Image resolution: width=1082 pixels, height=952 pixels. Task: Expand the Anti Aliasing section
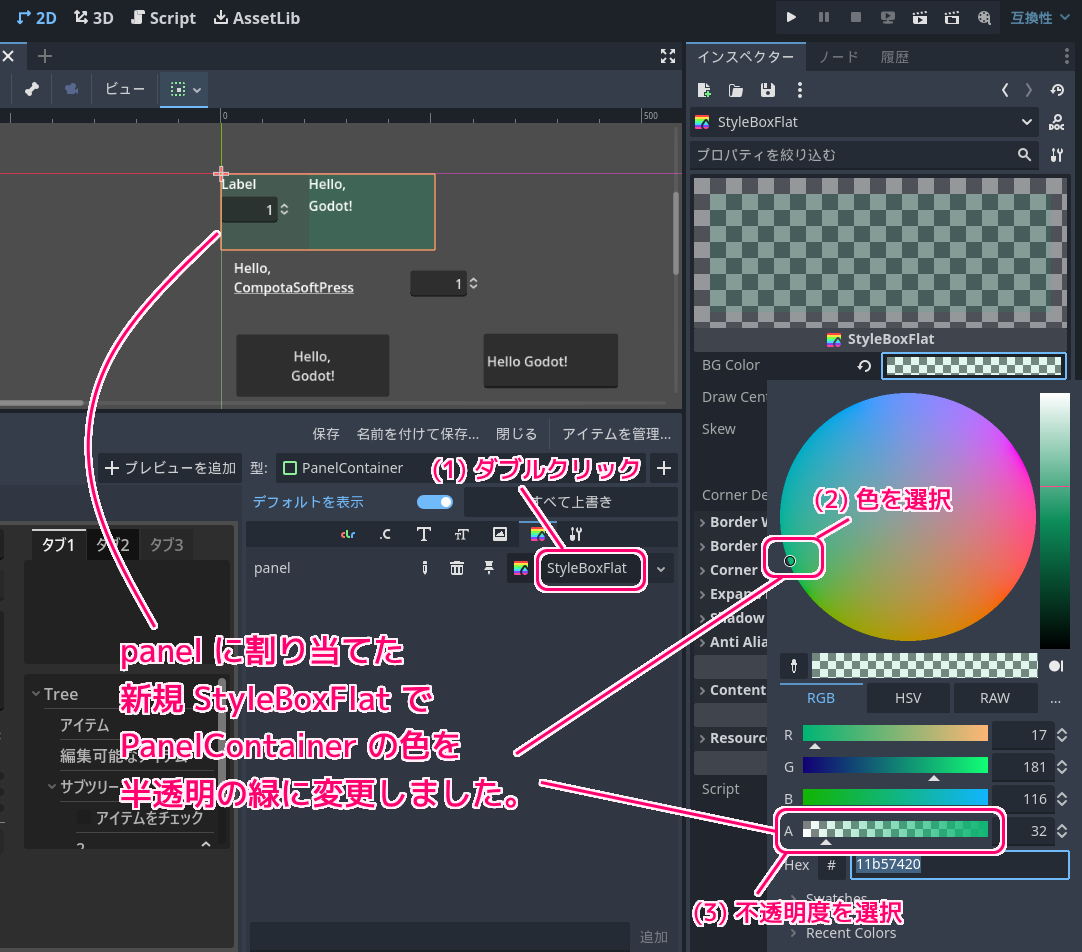735,642
